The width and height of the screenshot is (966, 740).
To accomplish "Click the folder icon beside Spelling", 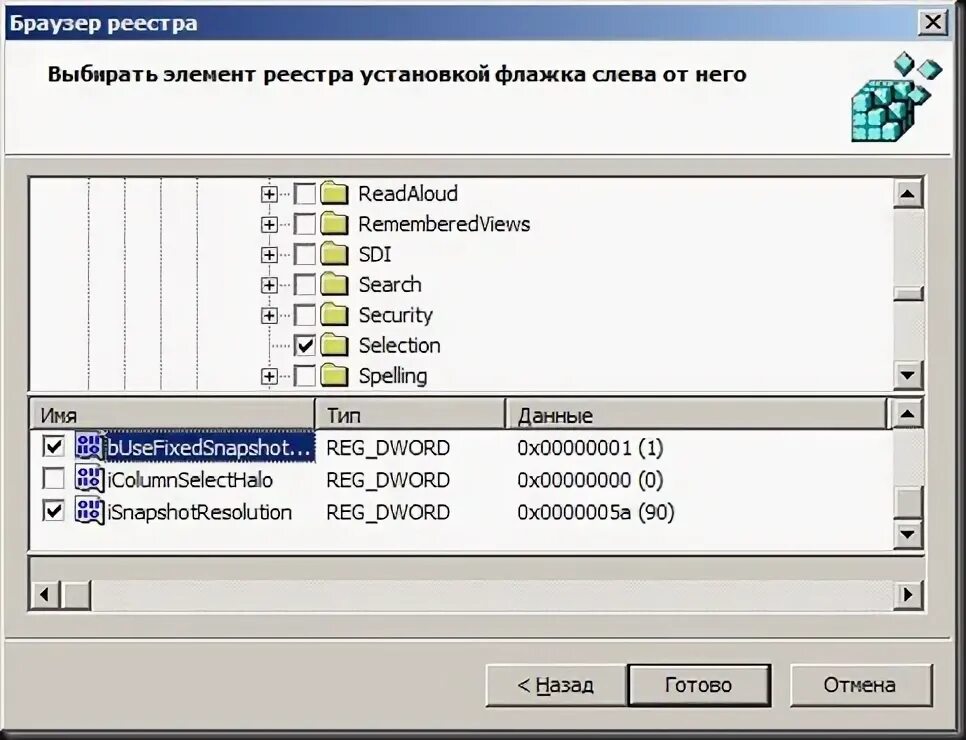I will coord(334,376).
